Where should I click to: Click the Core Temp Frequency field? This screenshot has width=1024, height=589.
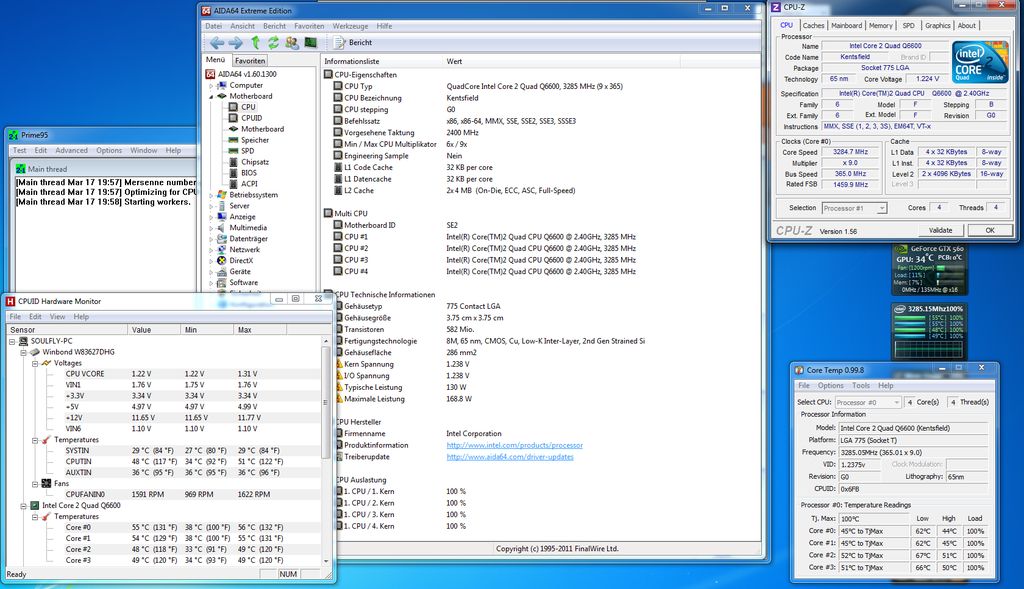913,453
